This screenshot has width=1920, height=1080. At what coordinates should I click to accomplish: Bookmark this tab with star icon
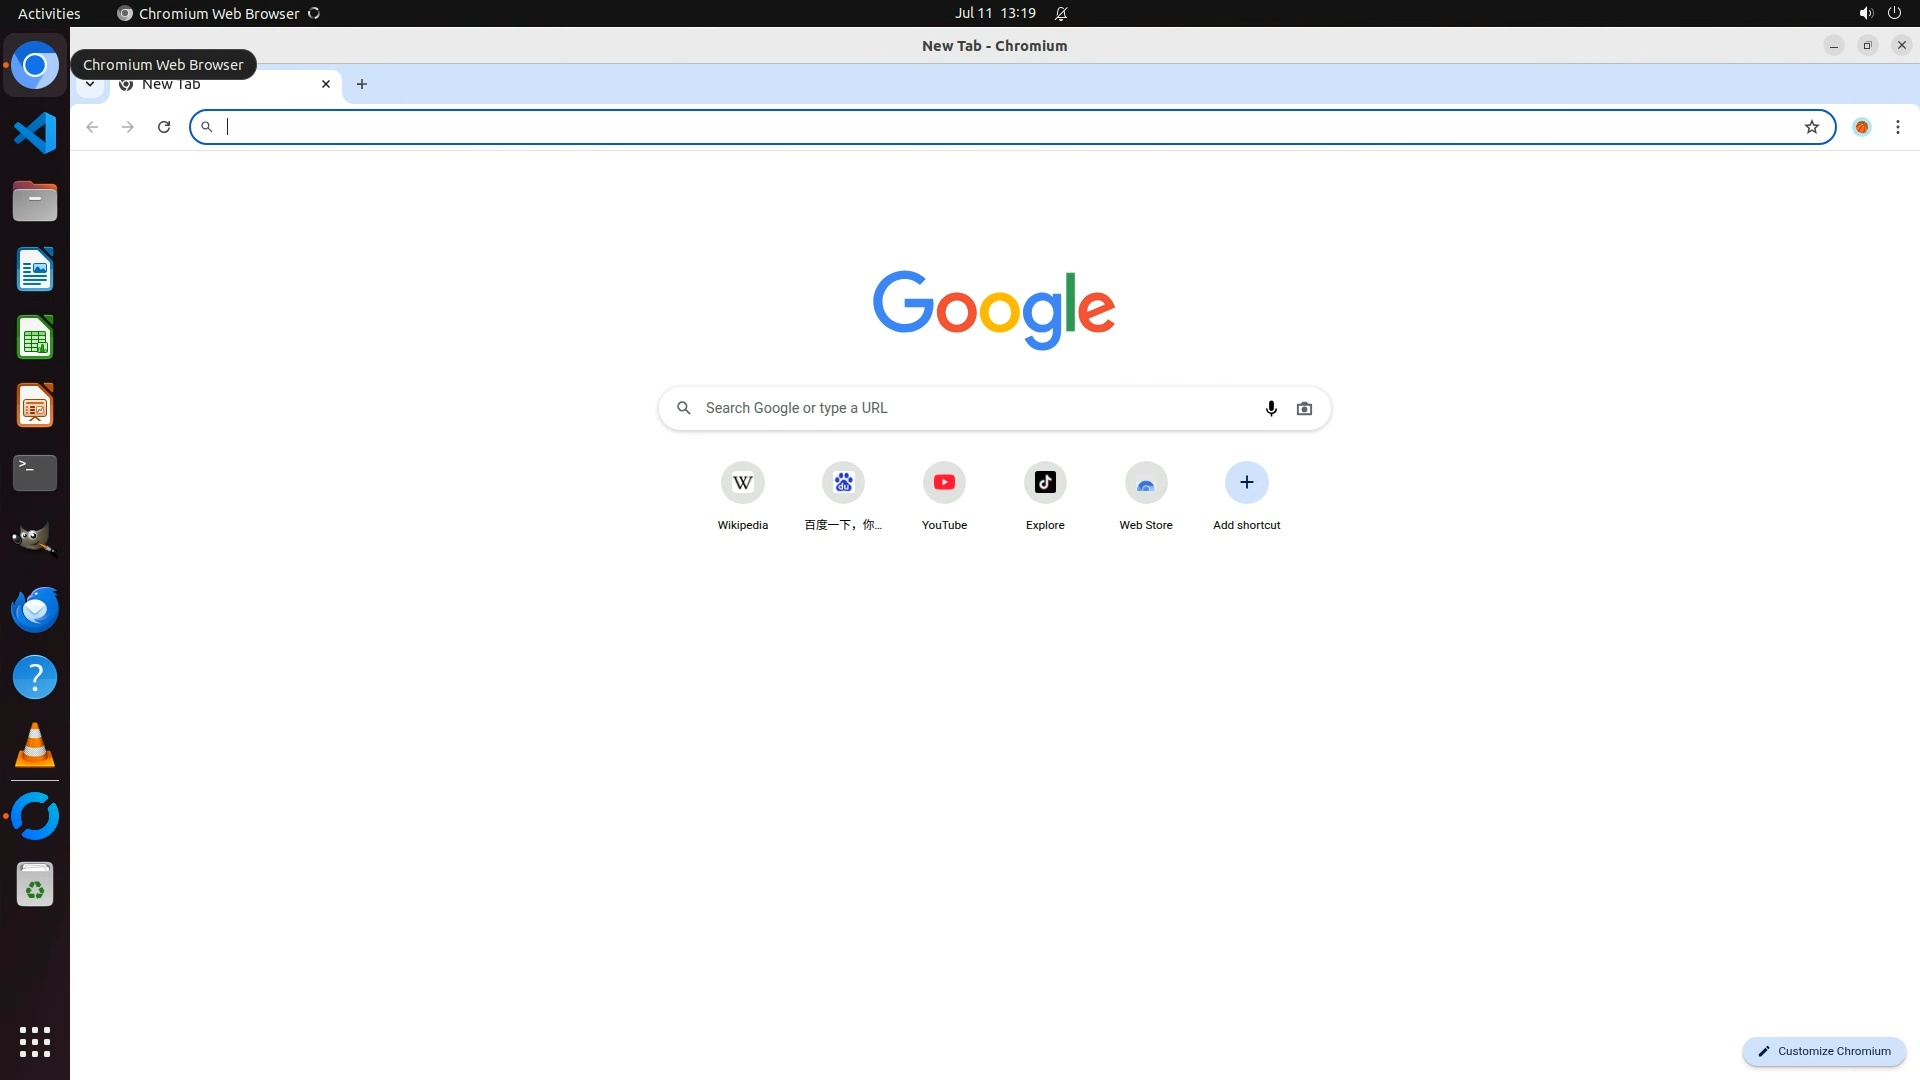(x=1811, y=127)
